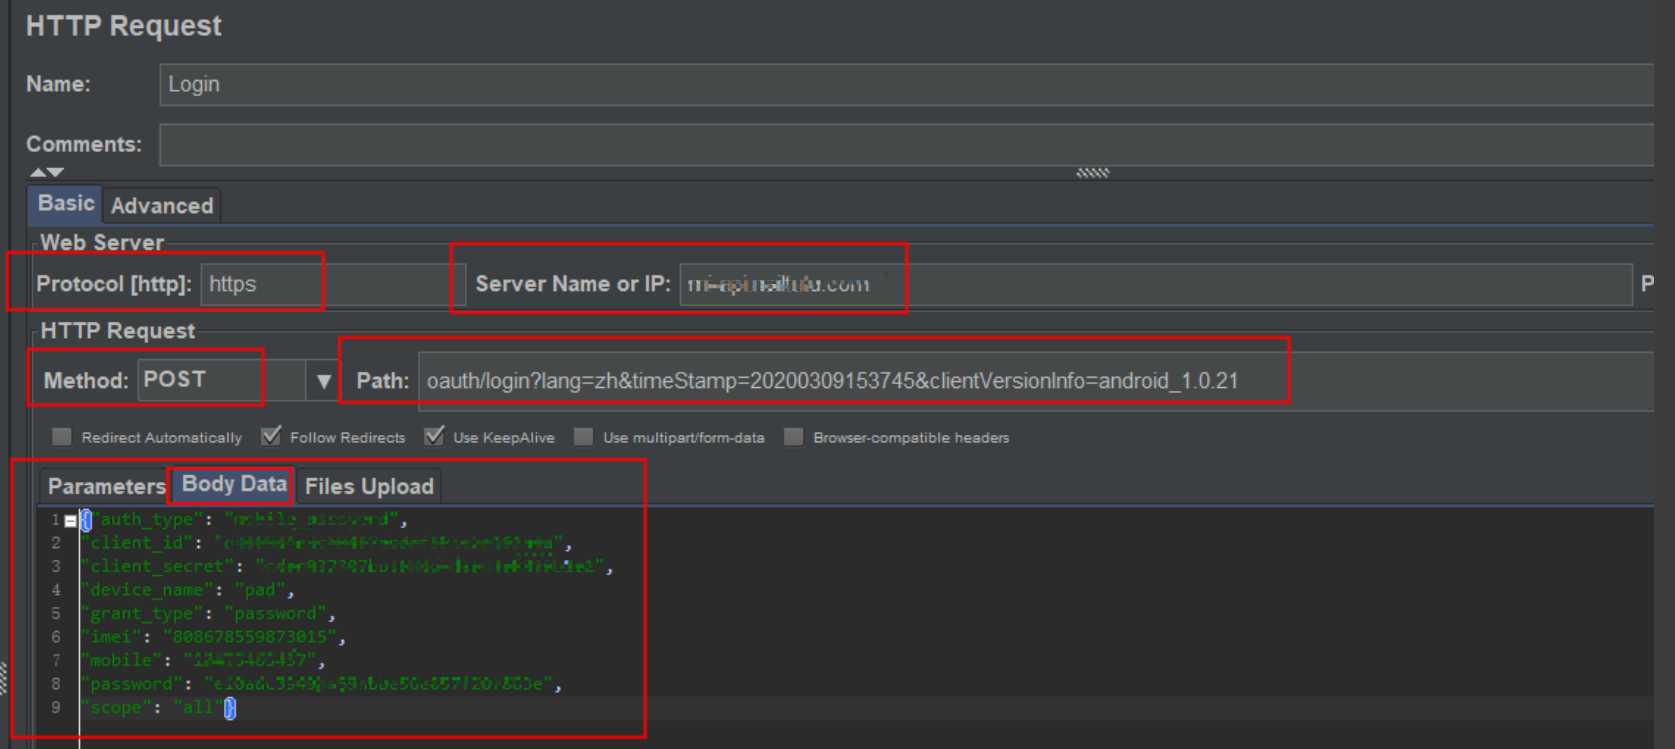Enable Redirect Automatically checkbox

[62, 437]
